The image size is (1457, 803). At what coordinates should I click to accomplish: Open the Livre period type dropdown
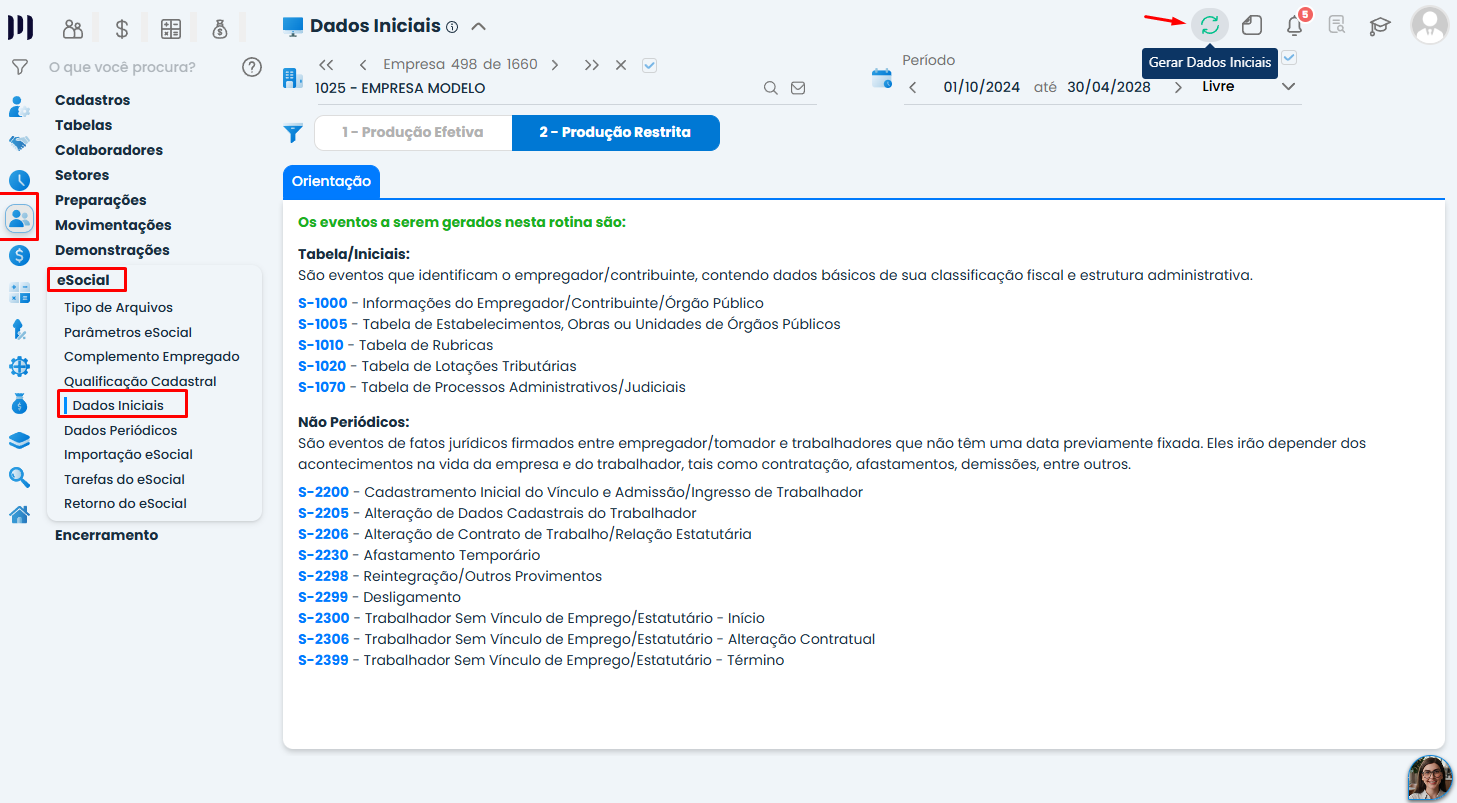(1249, 87)
